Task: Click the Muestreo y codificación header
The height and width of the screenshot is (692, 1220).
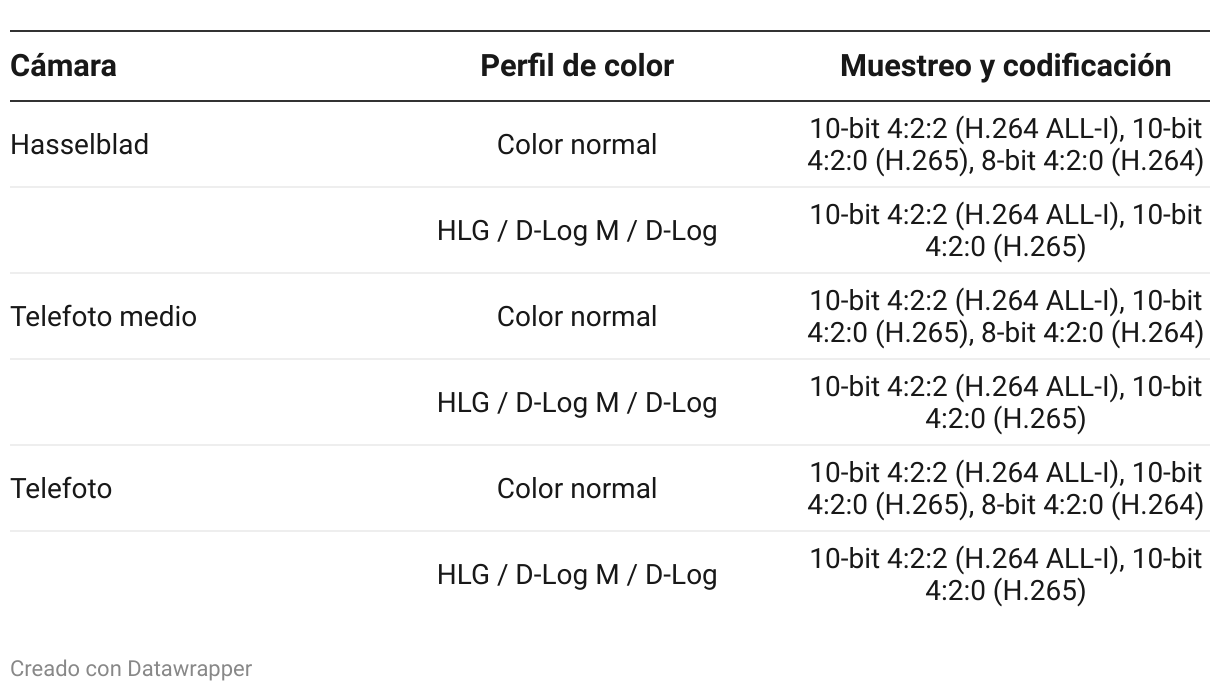Action: [1005, 66]
